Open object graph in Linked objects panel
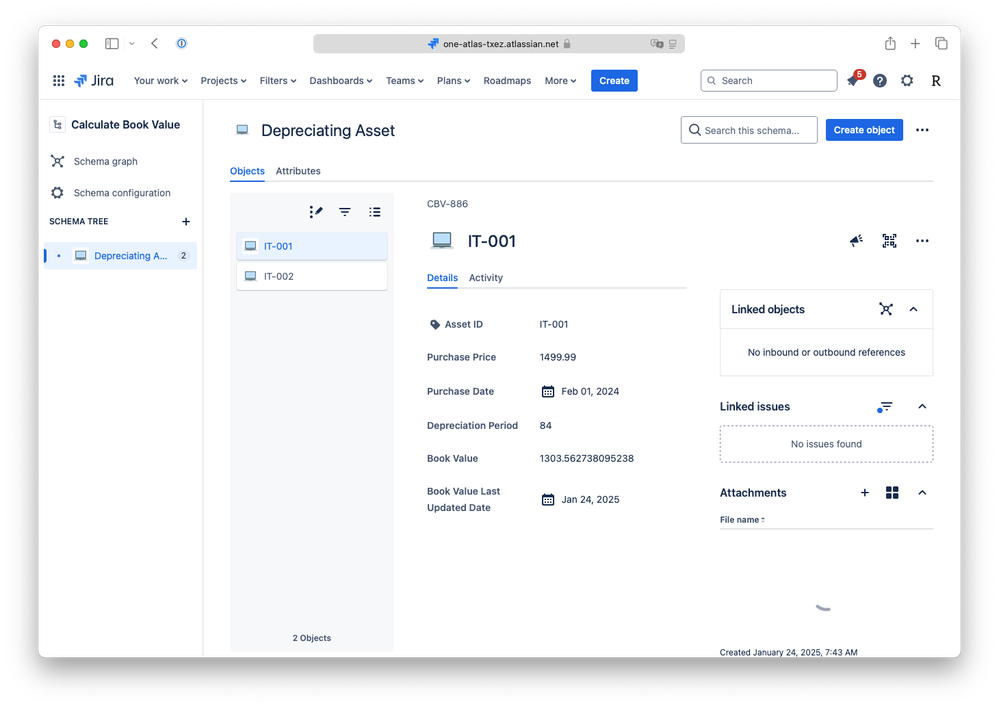This screenshot has width=999, height=708. [886, 309]
